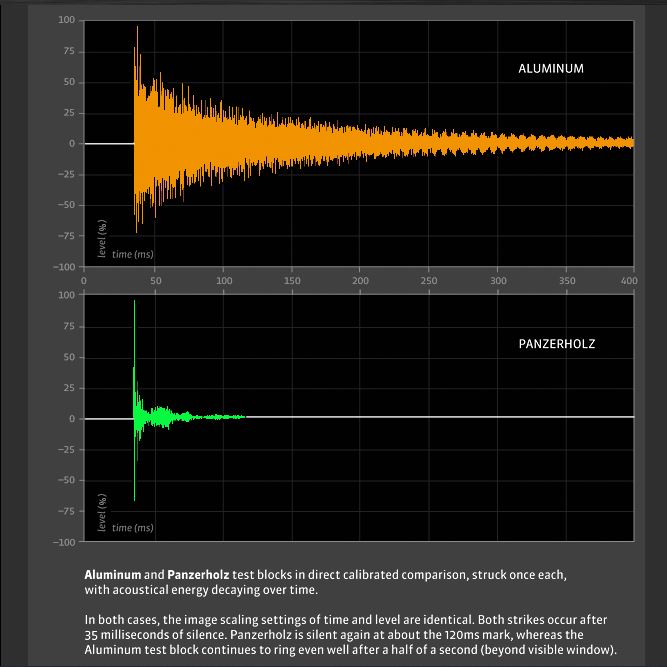Image resolution: width=667 pixels, height=667 pixels.
Task: Click 'level (%)' label in Aluminum chart
Action: [x=102, y=239]
